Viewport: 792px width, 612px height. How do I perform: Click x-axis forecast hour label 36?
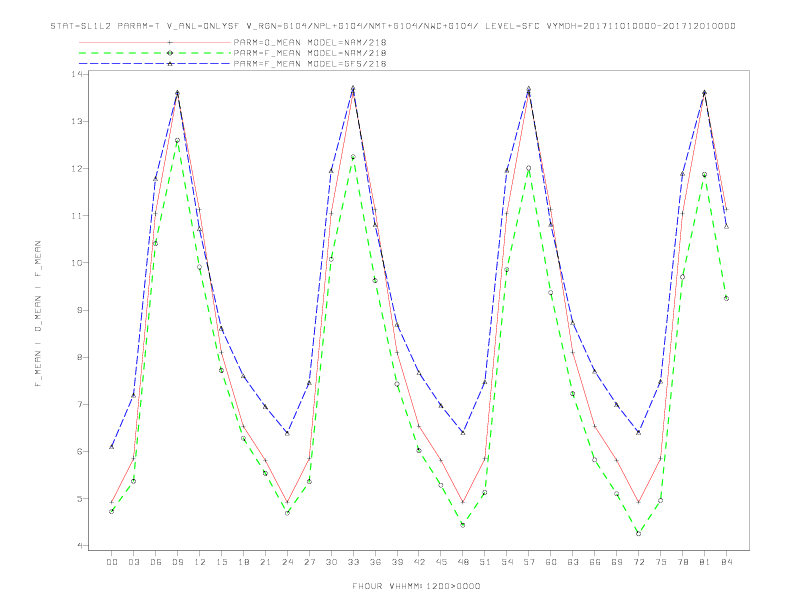tap(375, 562)
